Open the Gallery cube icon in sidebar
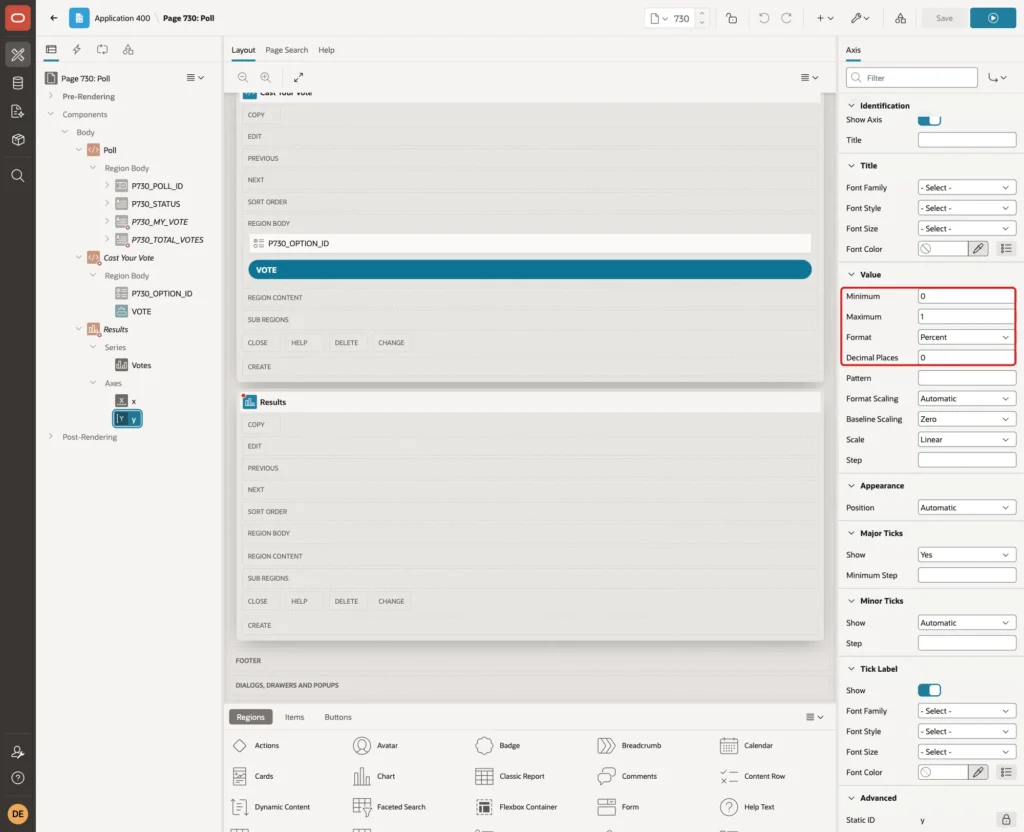 (18, 139)
